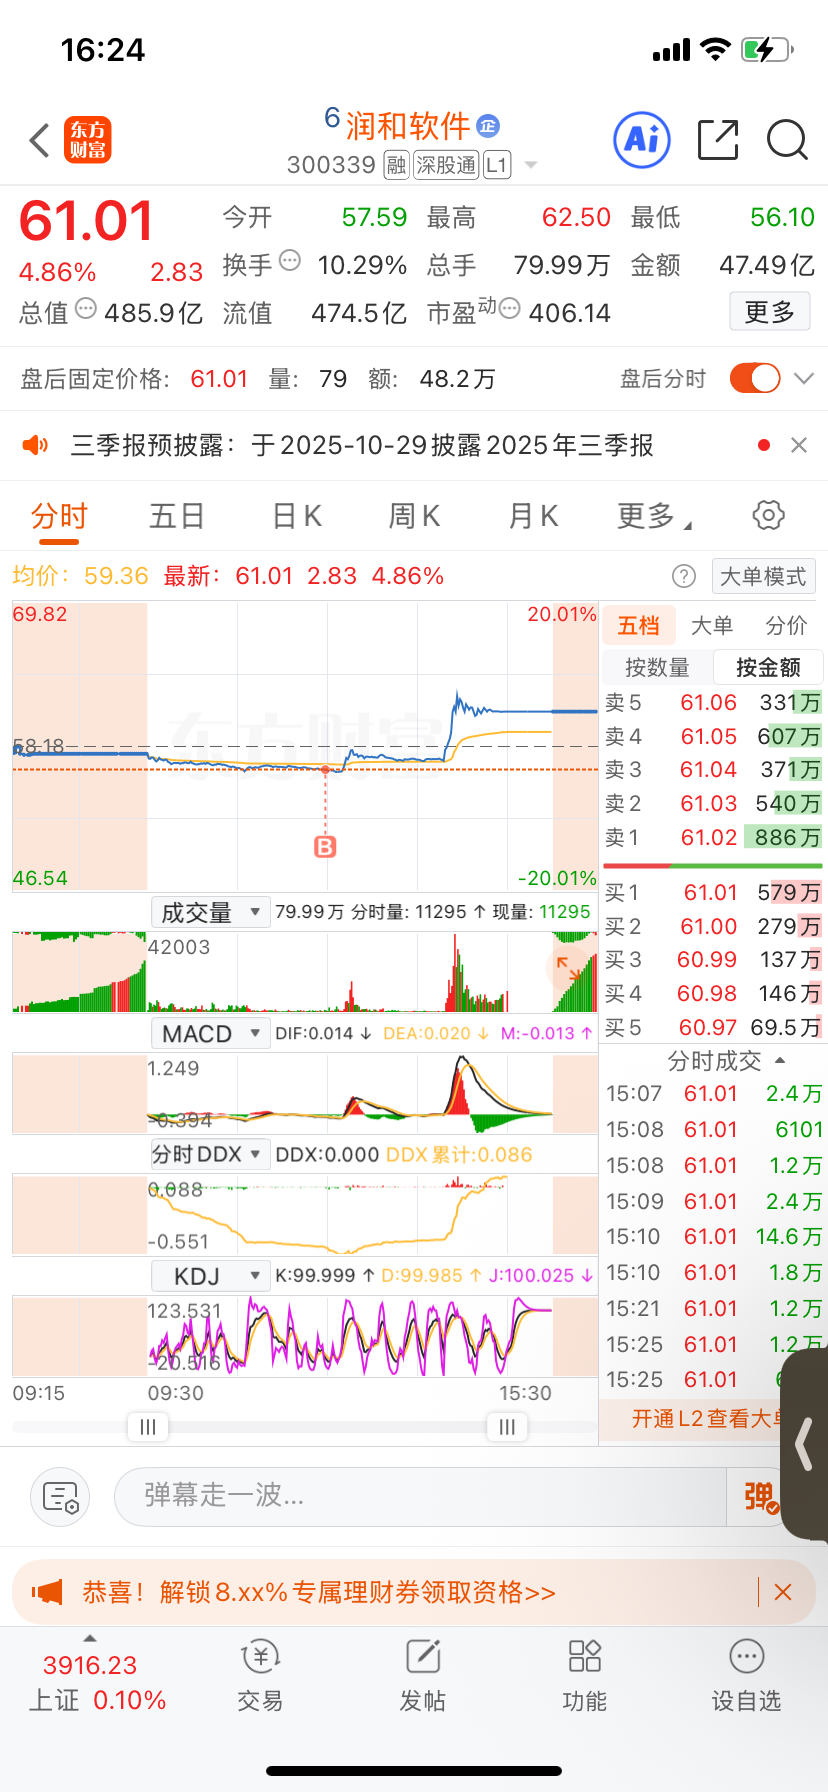Grab the right time range handle
Image resolution: width=828 pixels, height=1792 pixels.
click(507, 1427)
